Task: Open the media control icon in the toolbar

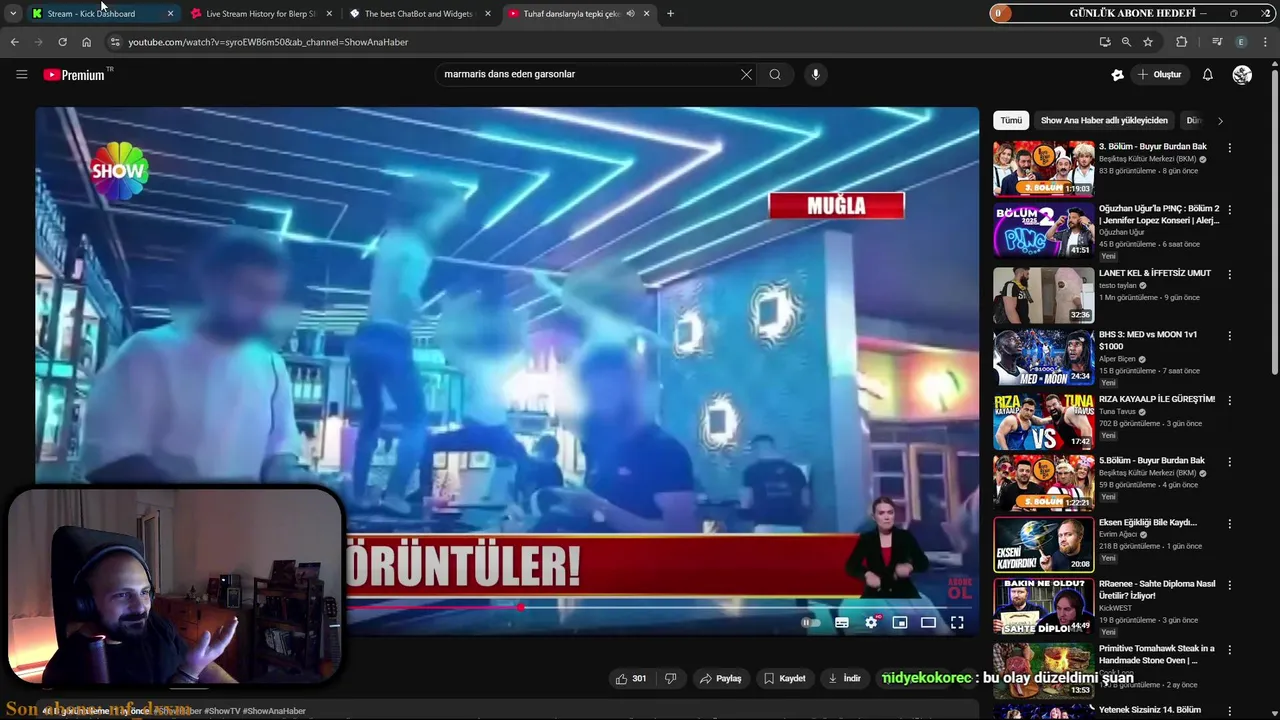Action: 1217,42
